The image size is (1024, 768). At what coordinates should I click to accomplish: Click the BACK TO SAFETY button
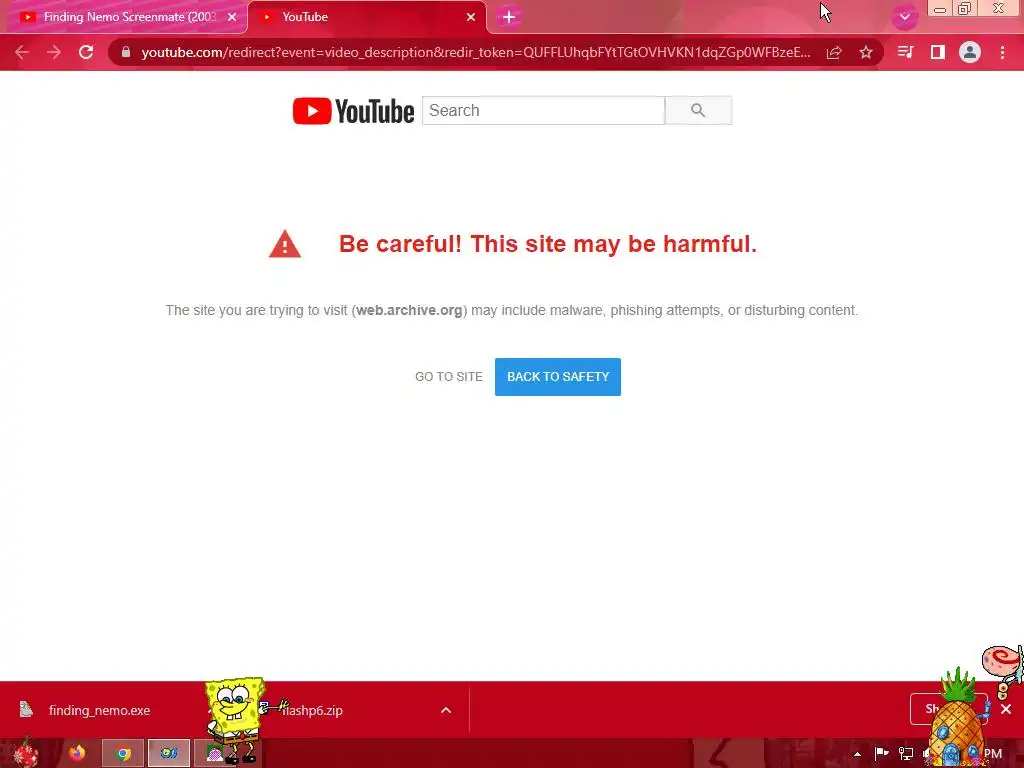pyautogui.click(x=558, y=377)
